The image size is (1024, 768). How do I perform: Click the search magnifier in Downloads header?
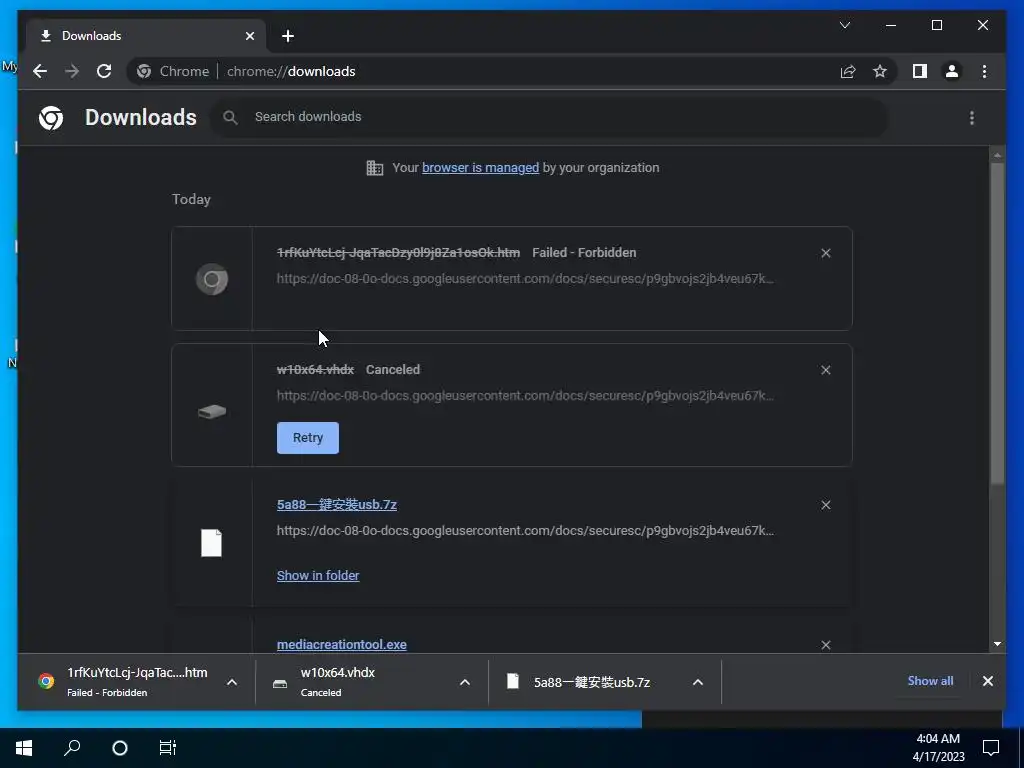(x=230, y=118)
